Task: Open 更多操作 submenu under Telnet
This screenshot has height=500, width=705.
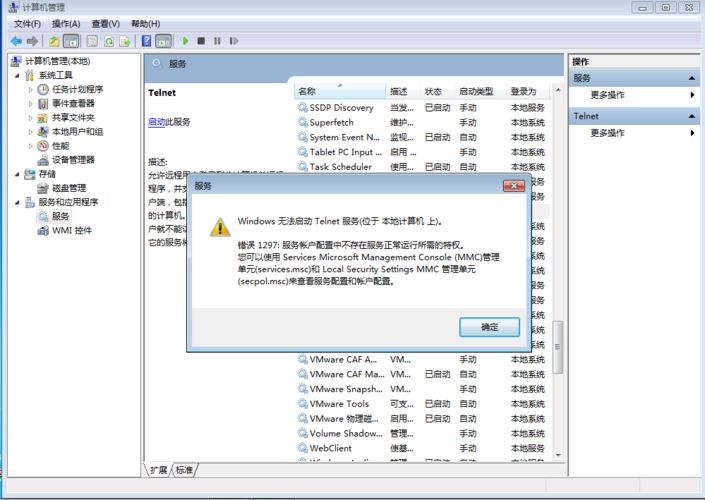Action: click(x=607, y=133)
